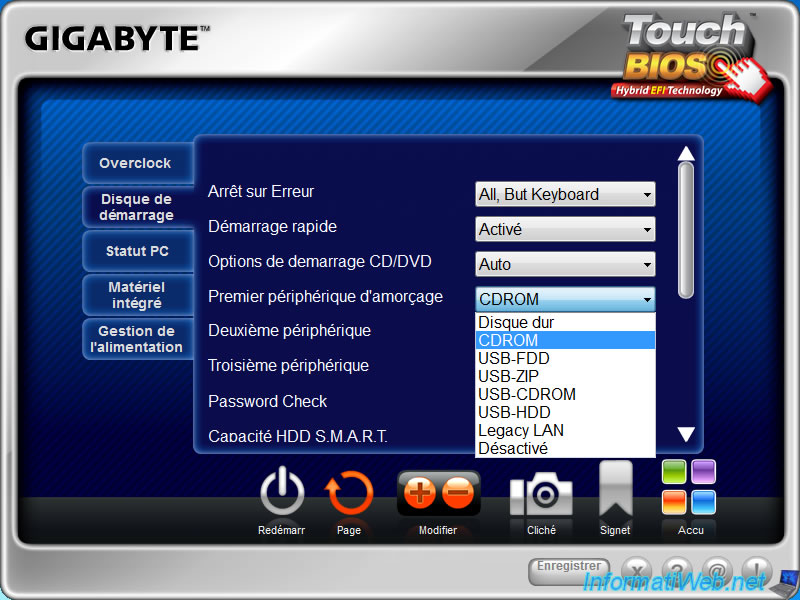Click the Démarrage rapide label
This screenshot has width=800, height=600.
(x=272, y=227)
